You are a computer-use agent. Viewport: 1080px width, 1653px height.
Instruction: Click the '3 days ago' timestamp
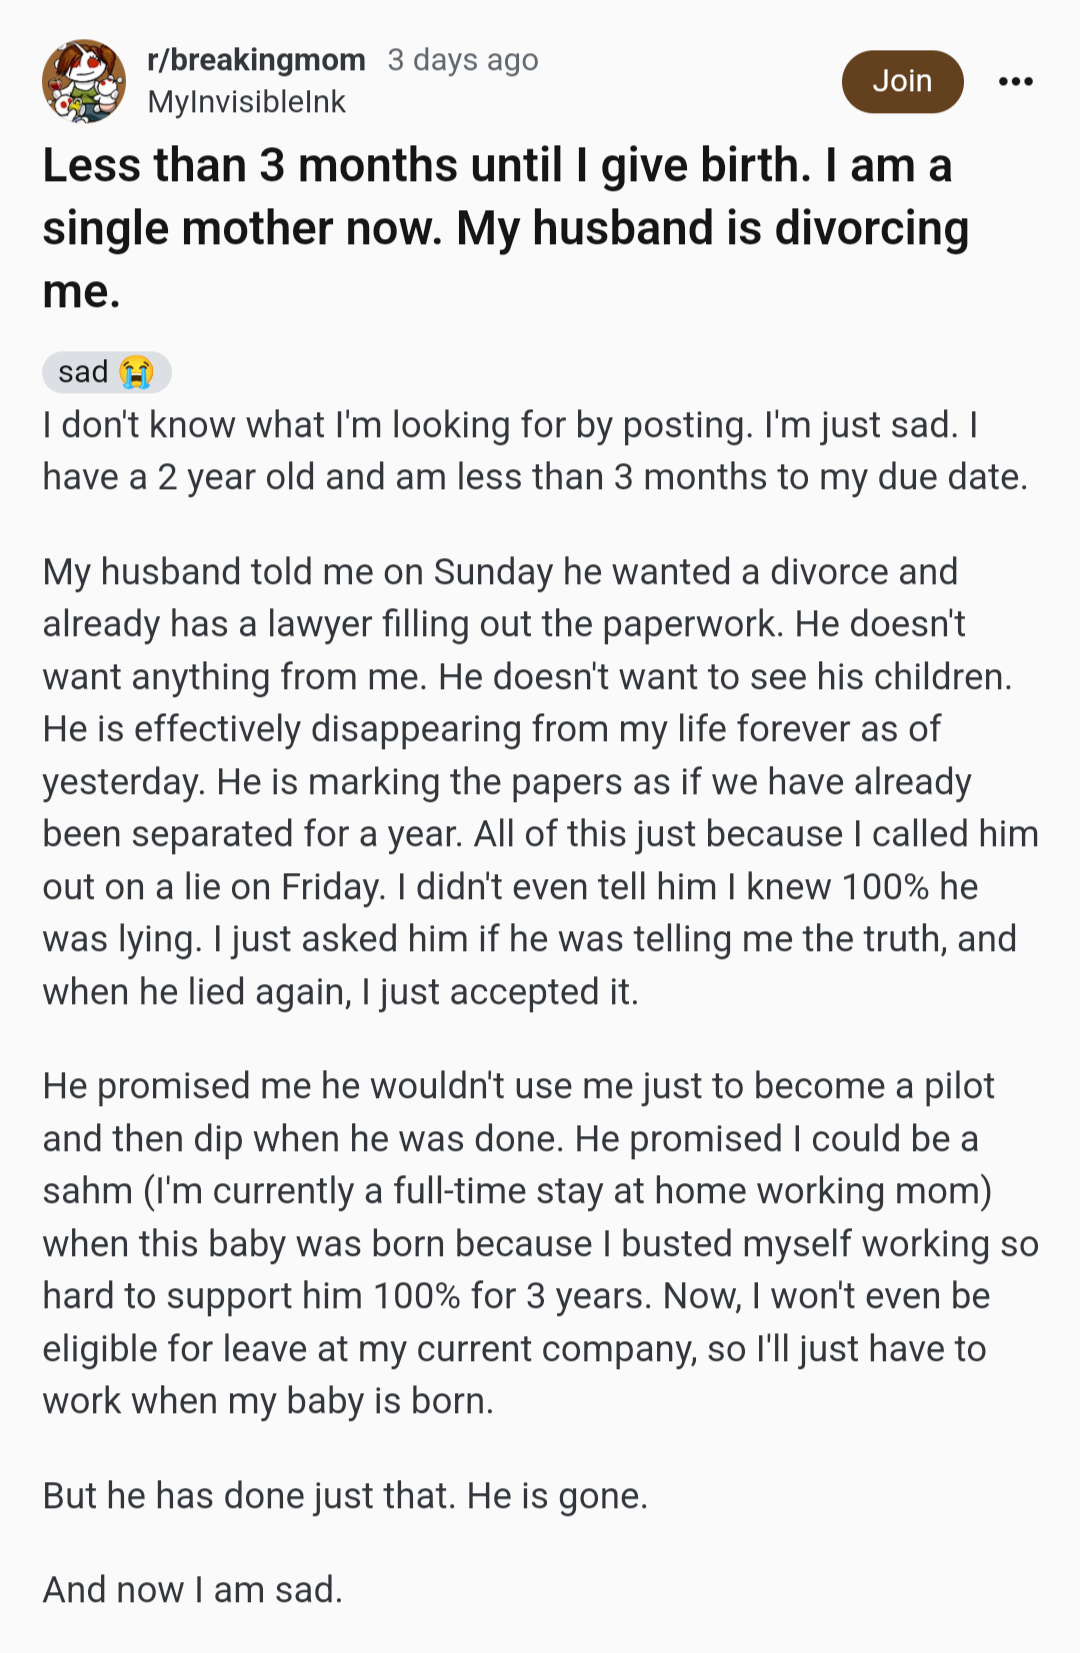[x=463, y=60]
